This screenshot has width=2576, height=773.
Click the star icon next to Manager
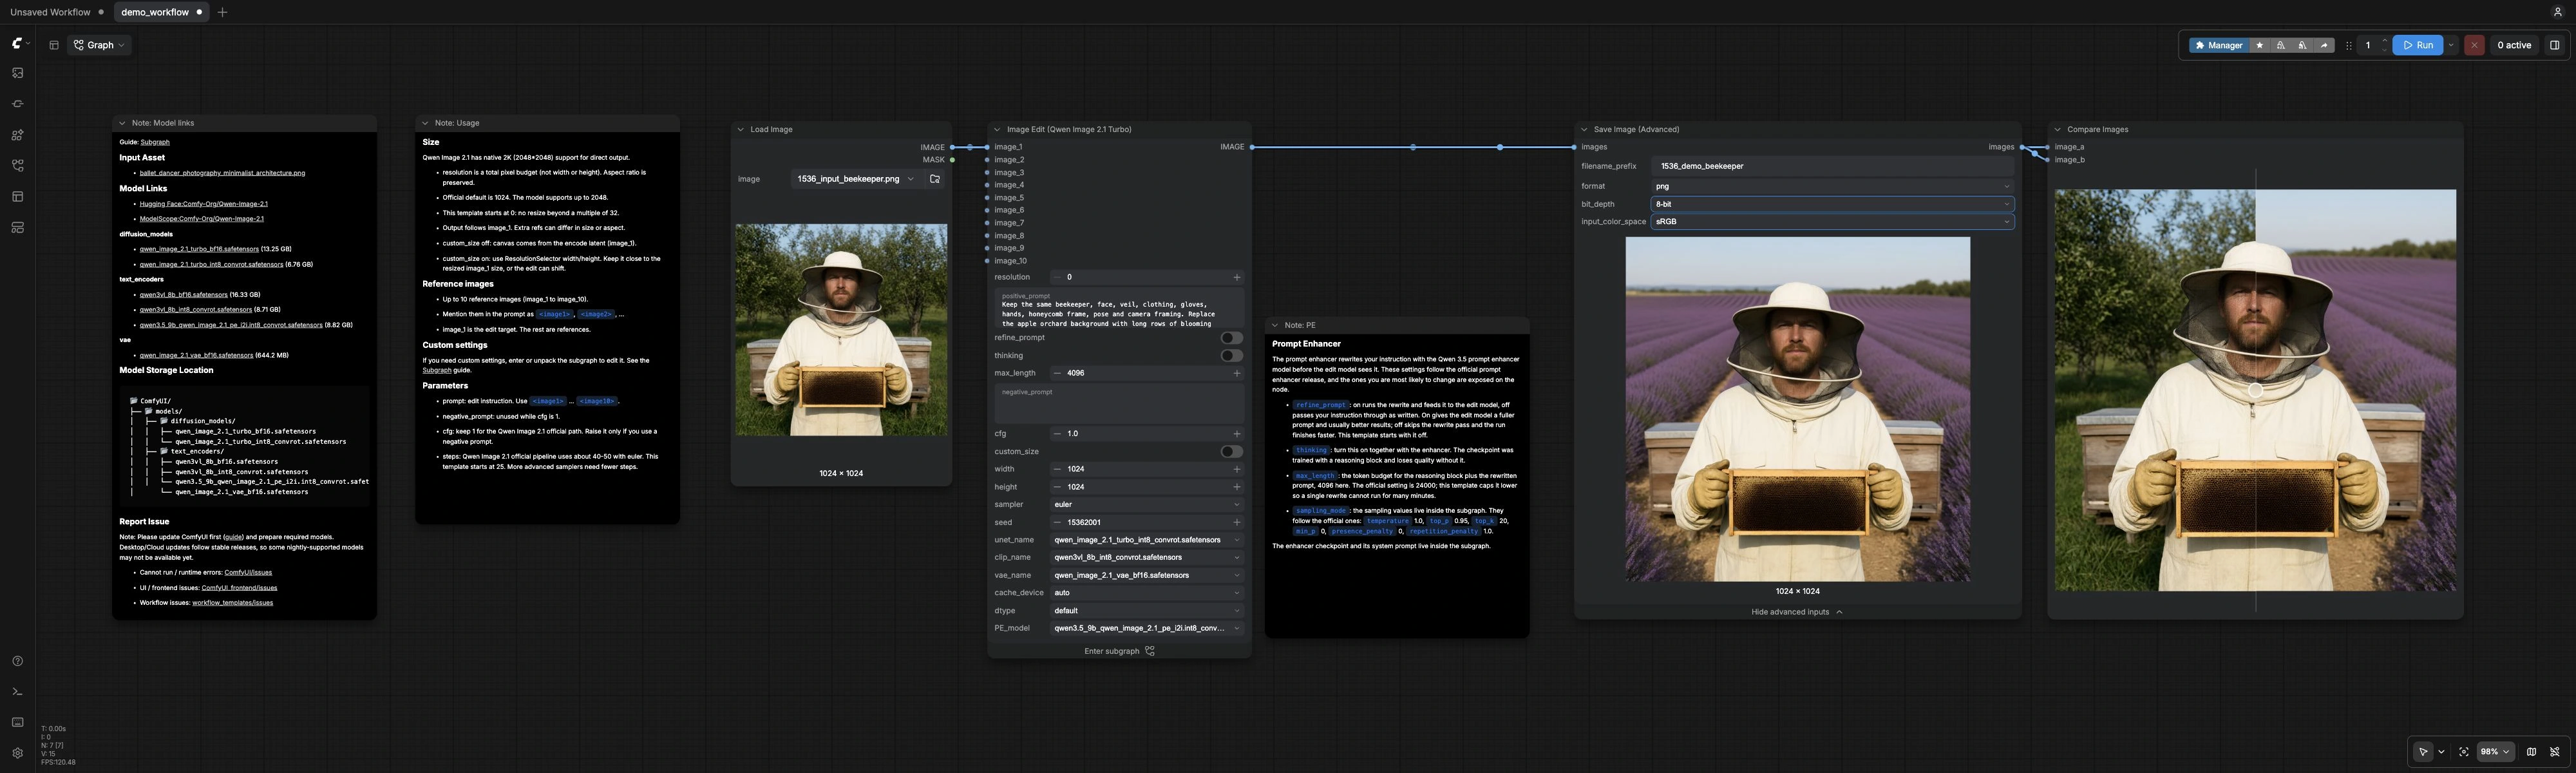[x=2259, y=45]
